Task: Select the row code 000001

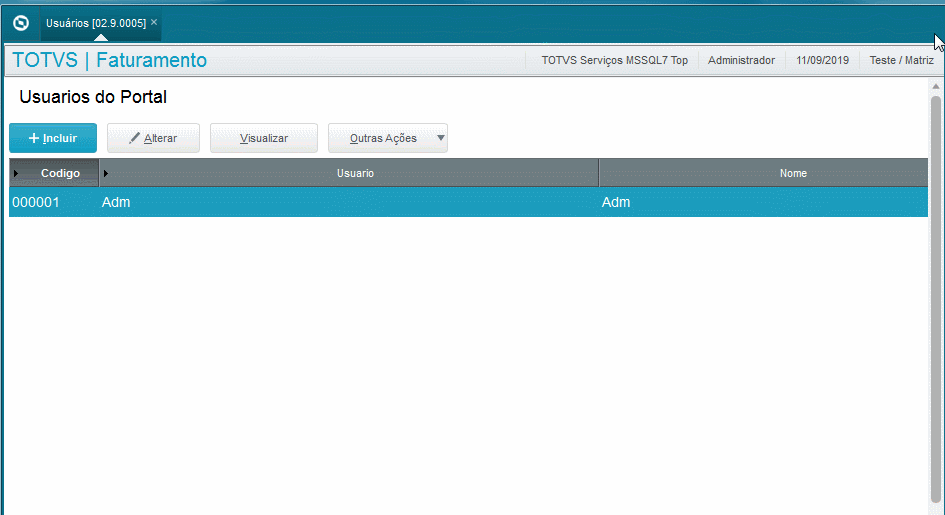Action: click(36, 202)
